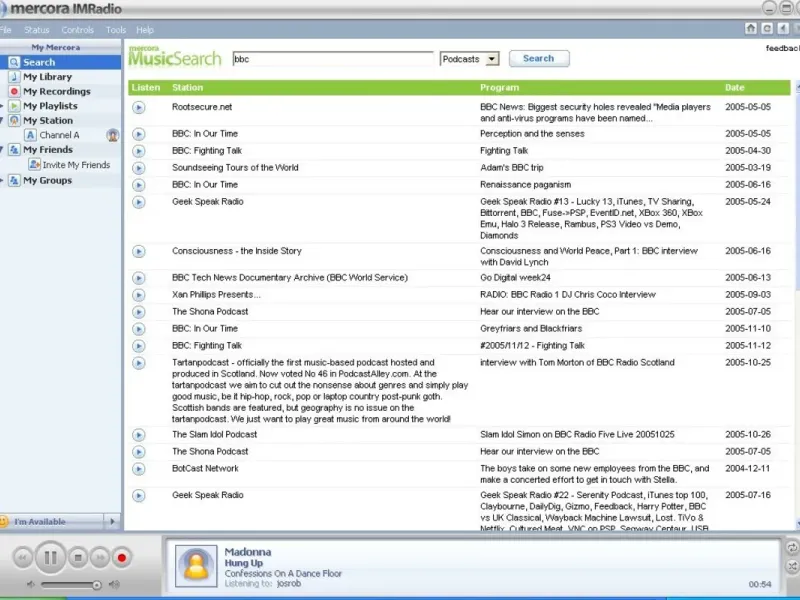Open the Podcasts search type dropdown
Viewport: 800px width, 600px height.
point(492,59)
